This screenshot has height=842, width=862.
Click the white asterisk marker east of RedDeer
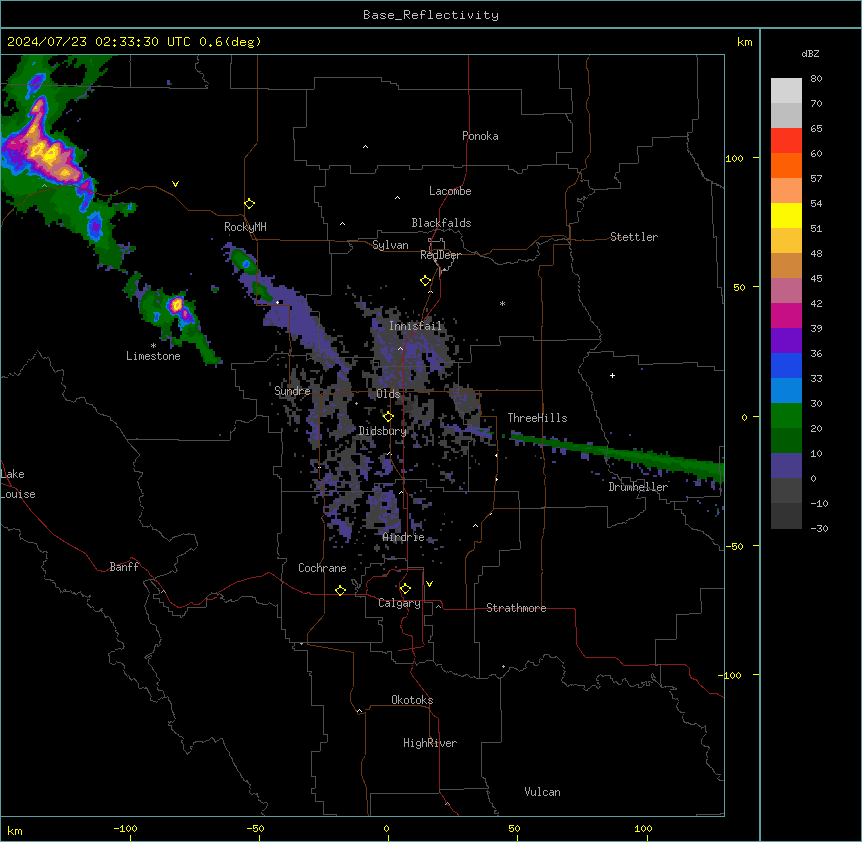[502, 303]
